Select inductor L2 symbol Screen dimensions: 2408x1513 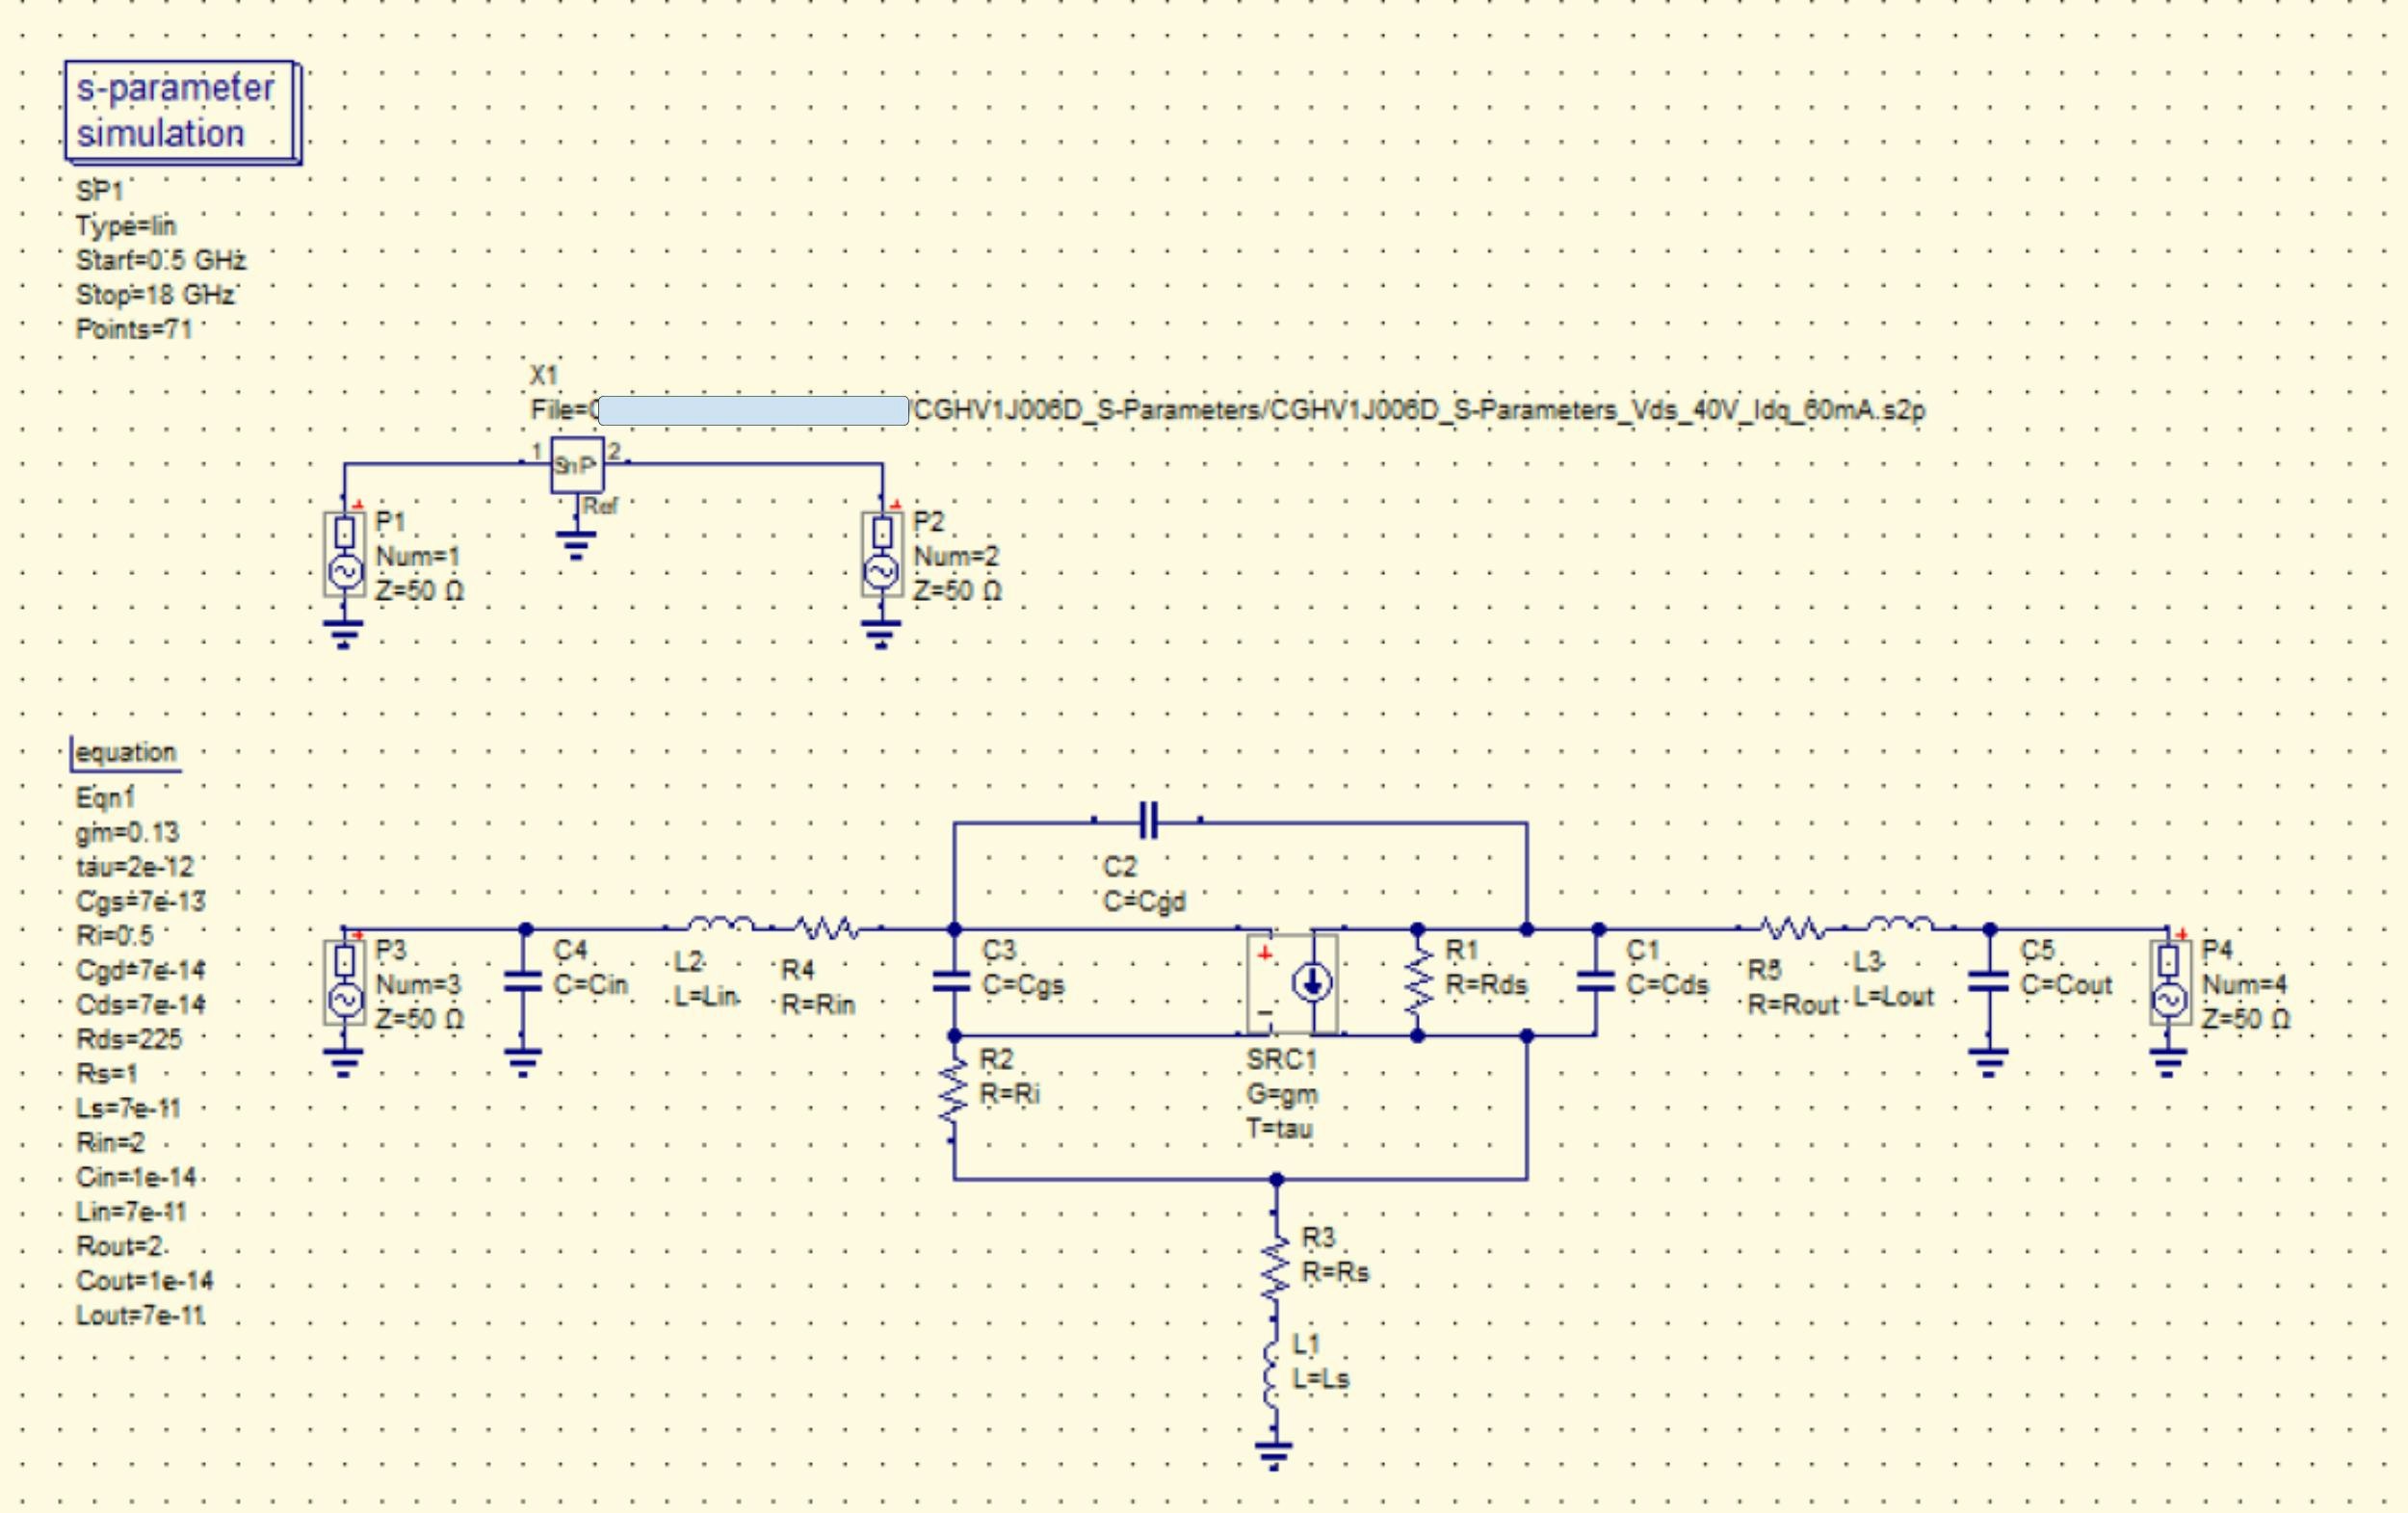click(720, 926)
